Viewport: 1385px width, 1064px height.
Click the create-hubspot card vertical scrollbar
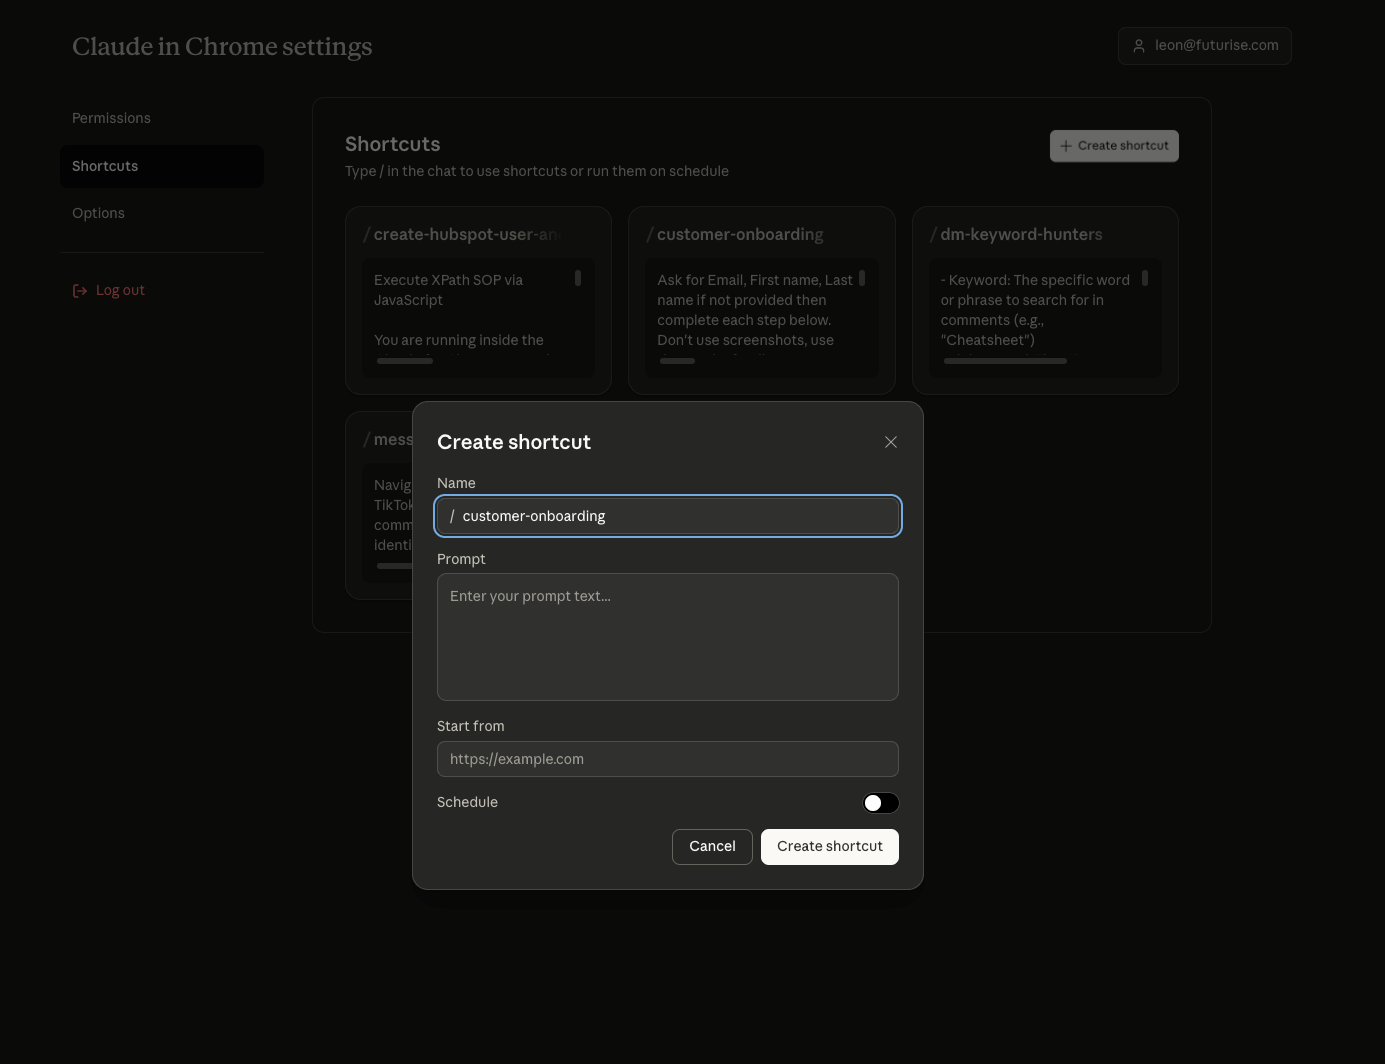coord(578,278)
